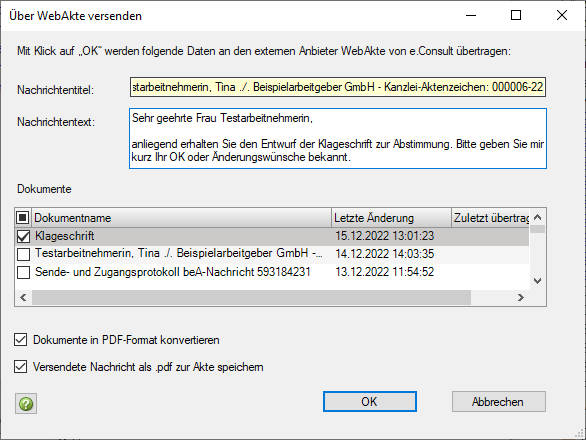Click the Abbrechen button
Viewport: 586px width, 440px height.
pos(499,401)
